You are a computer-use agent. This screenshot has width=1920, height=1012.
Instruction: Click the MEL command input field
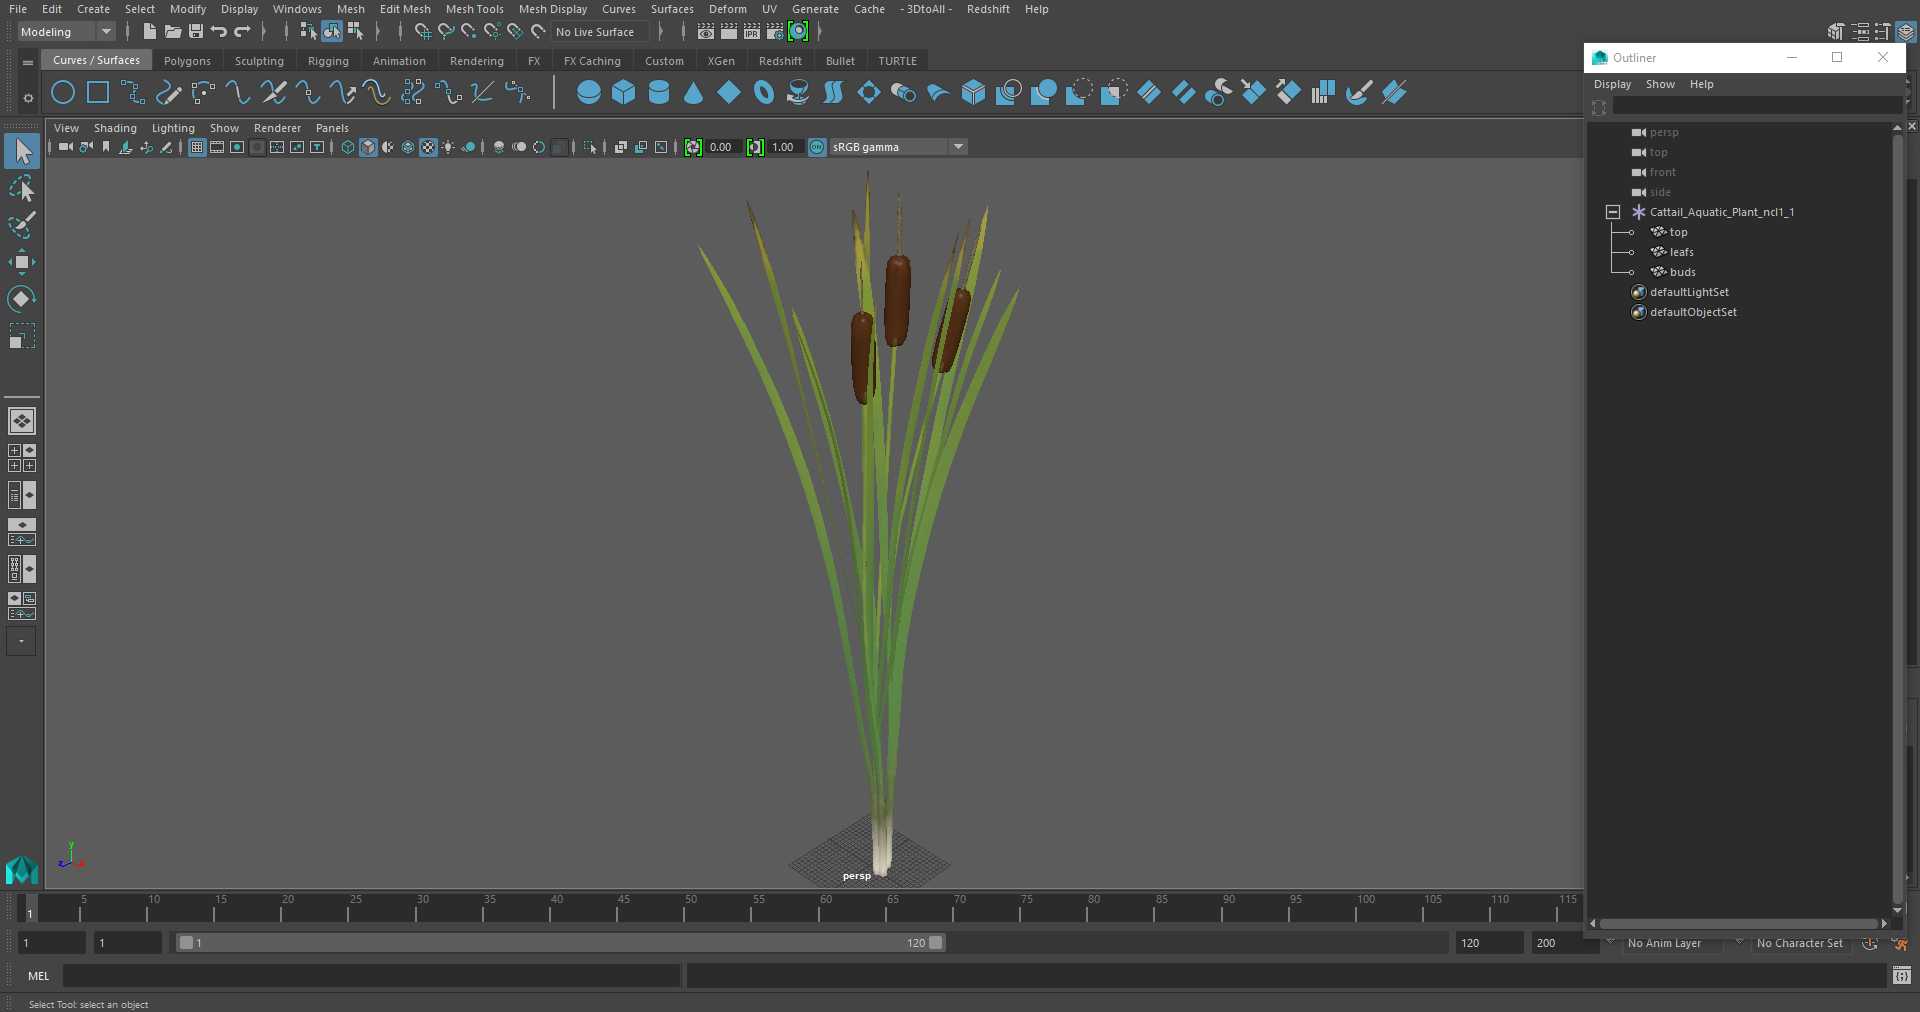click(372, 976)
